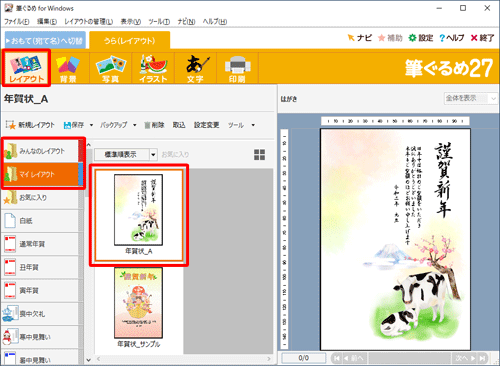This screenshot has height=366, width=500.
Task: Click the お気に入り button beside sort dropdown
Action: [175, 155]
